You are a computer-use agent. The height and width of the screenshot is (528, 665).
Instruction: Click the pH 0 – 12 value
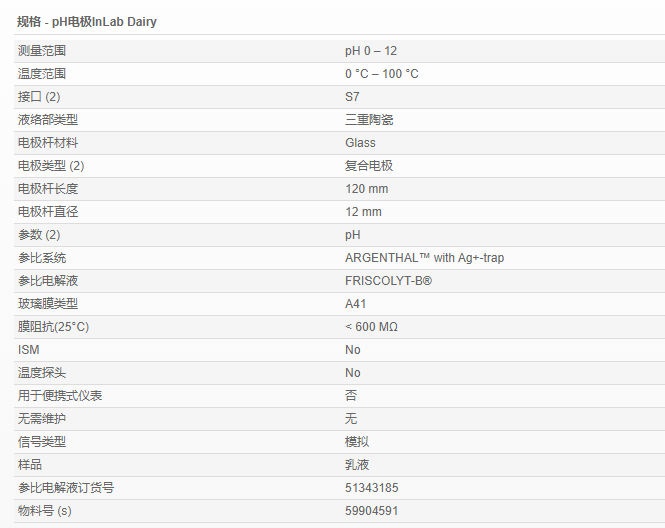371,51
